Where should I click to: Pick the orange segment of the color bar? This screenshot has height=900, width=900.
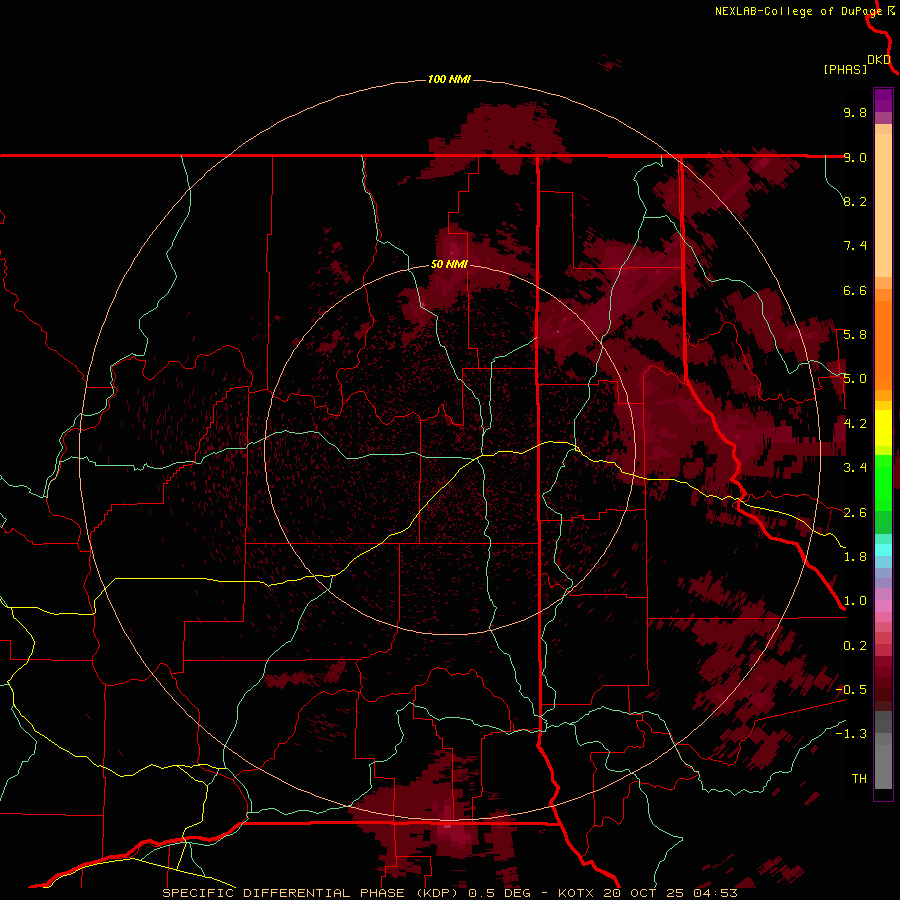tap(883, 346)
